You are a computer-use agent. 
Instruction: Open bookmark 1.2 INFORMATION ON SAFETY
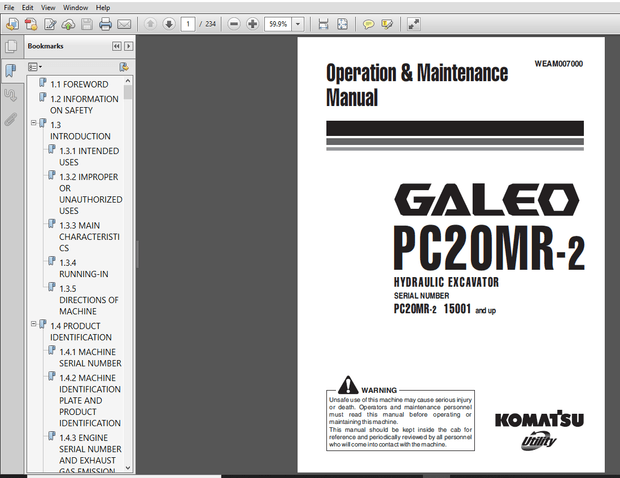pyautogui.click(x=84, y=104)
